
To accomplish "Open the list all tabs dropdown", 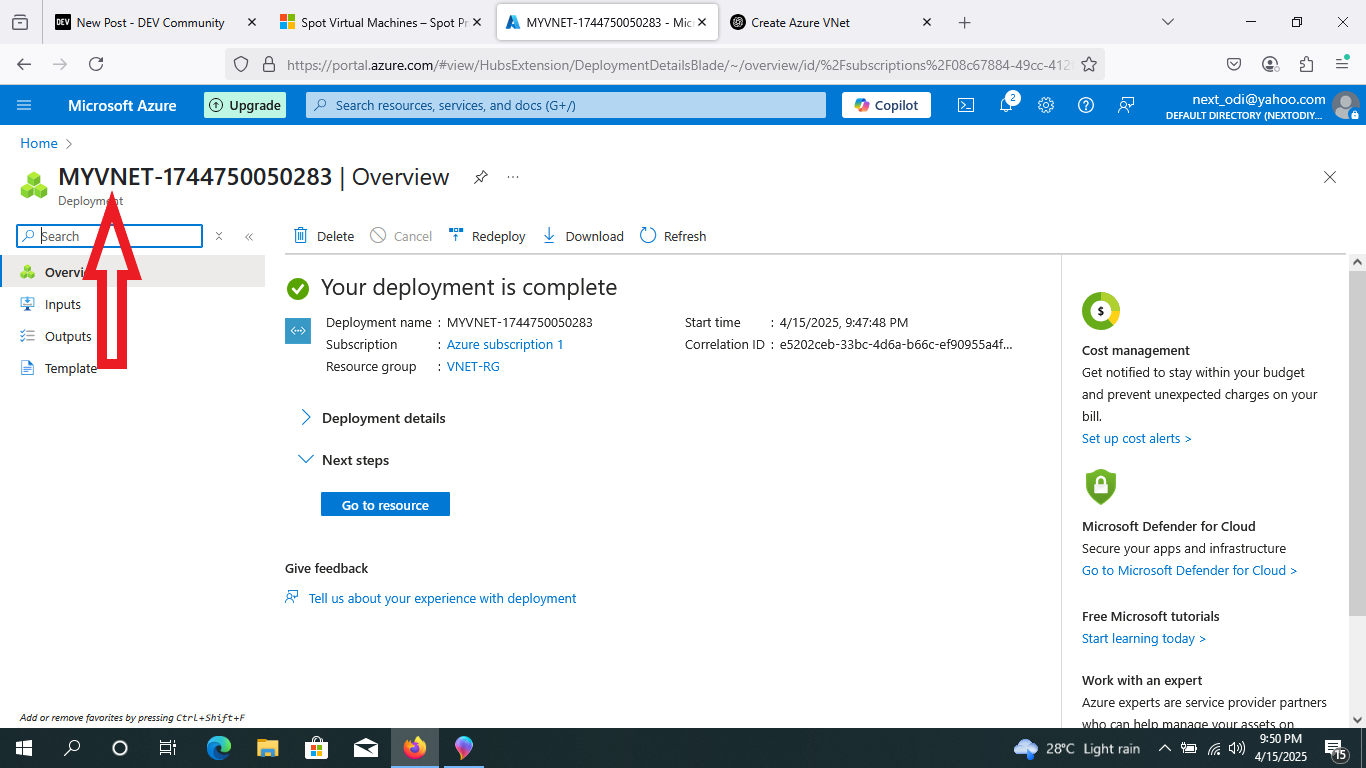I will (1168, 22).
